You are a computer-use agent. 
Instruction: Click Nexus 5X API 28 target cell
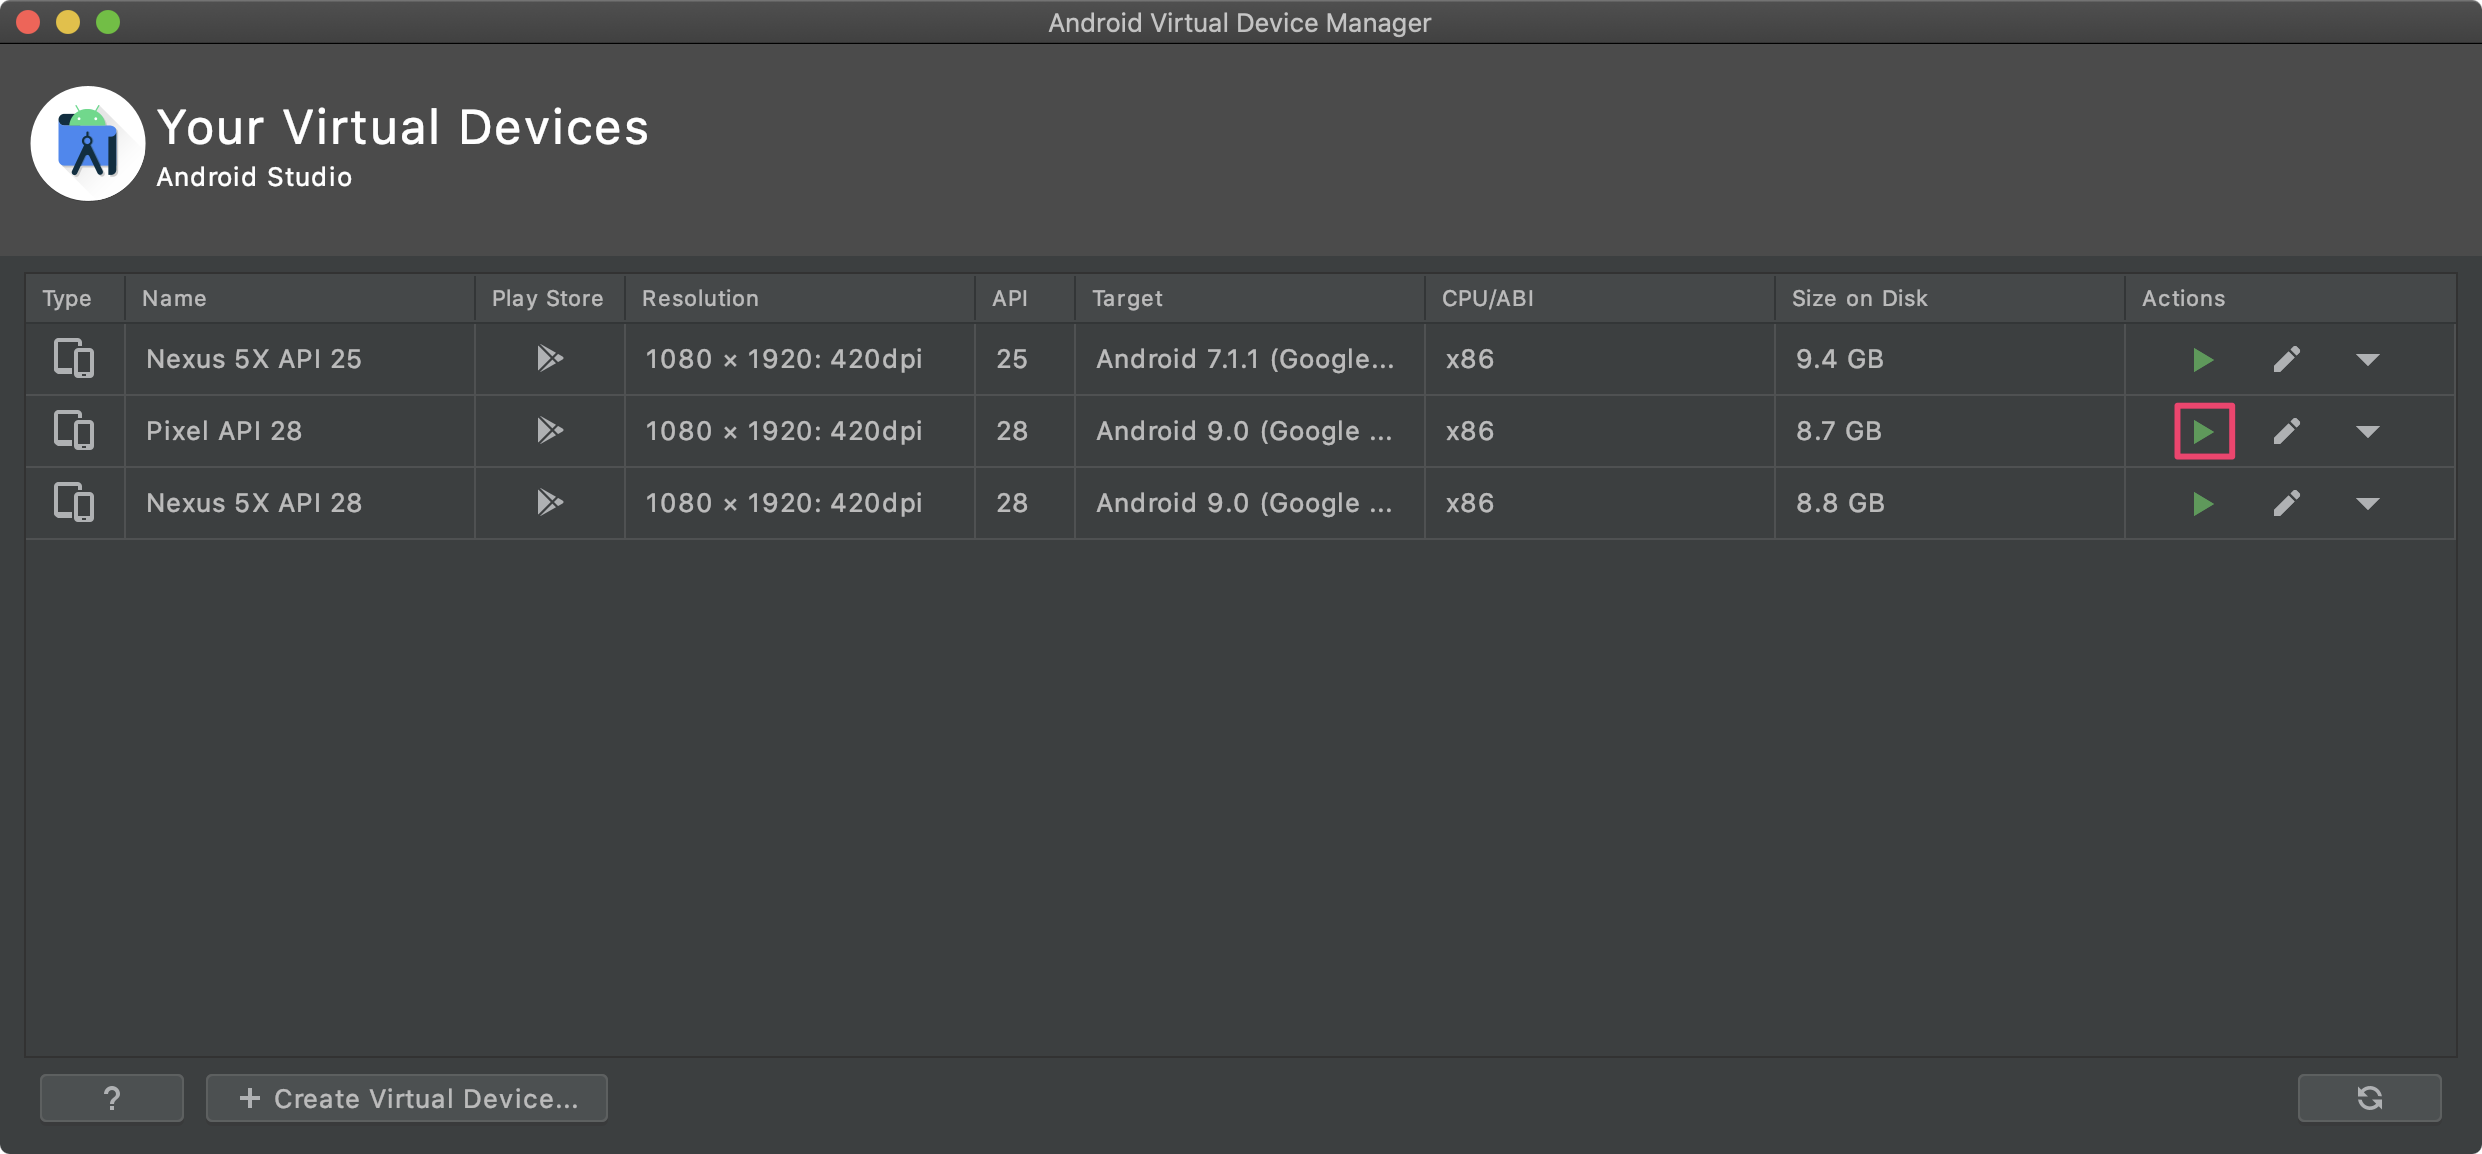pos(1250,503)
